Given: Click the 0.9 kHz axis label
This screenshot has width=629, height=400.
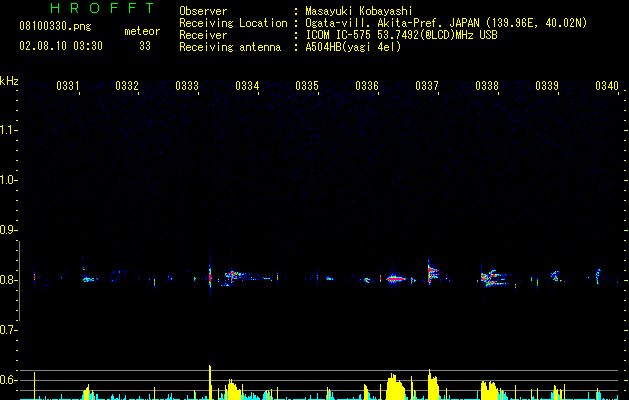Looking at the screenshot, I should tap(7, 230).
